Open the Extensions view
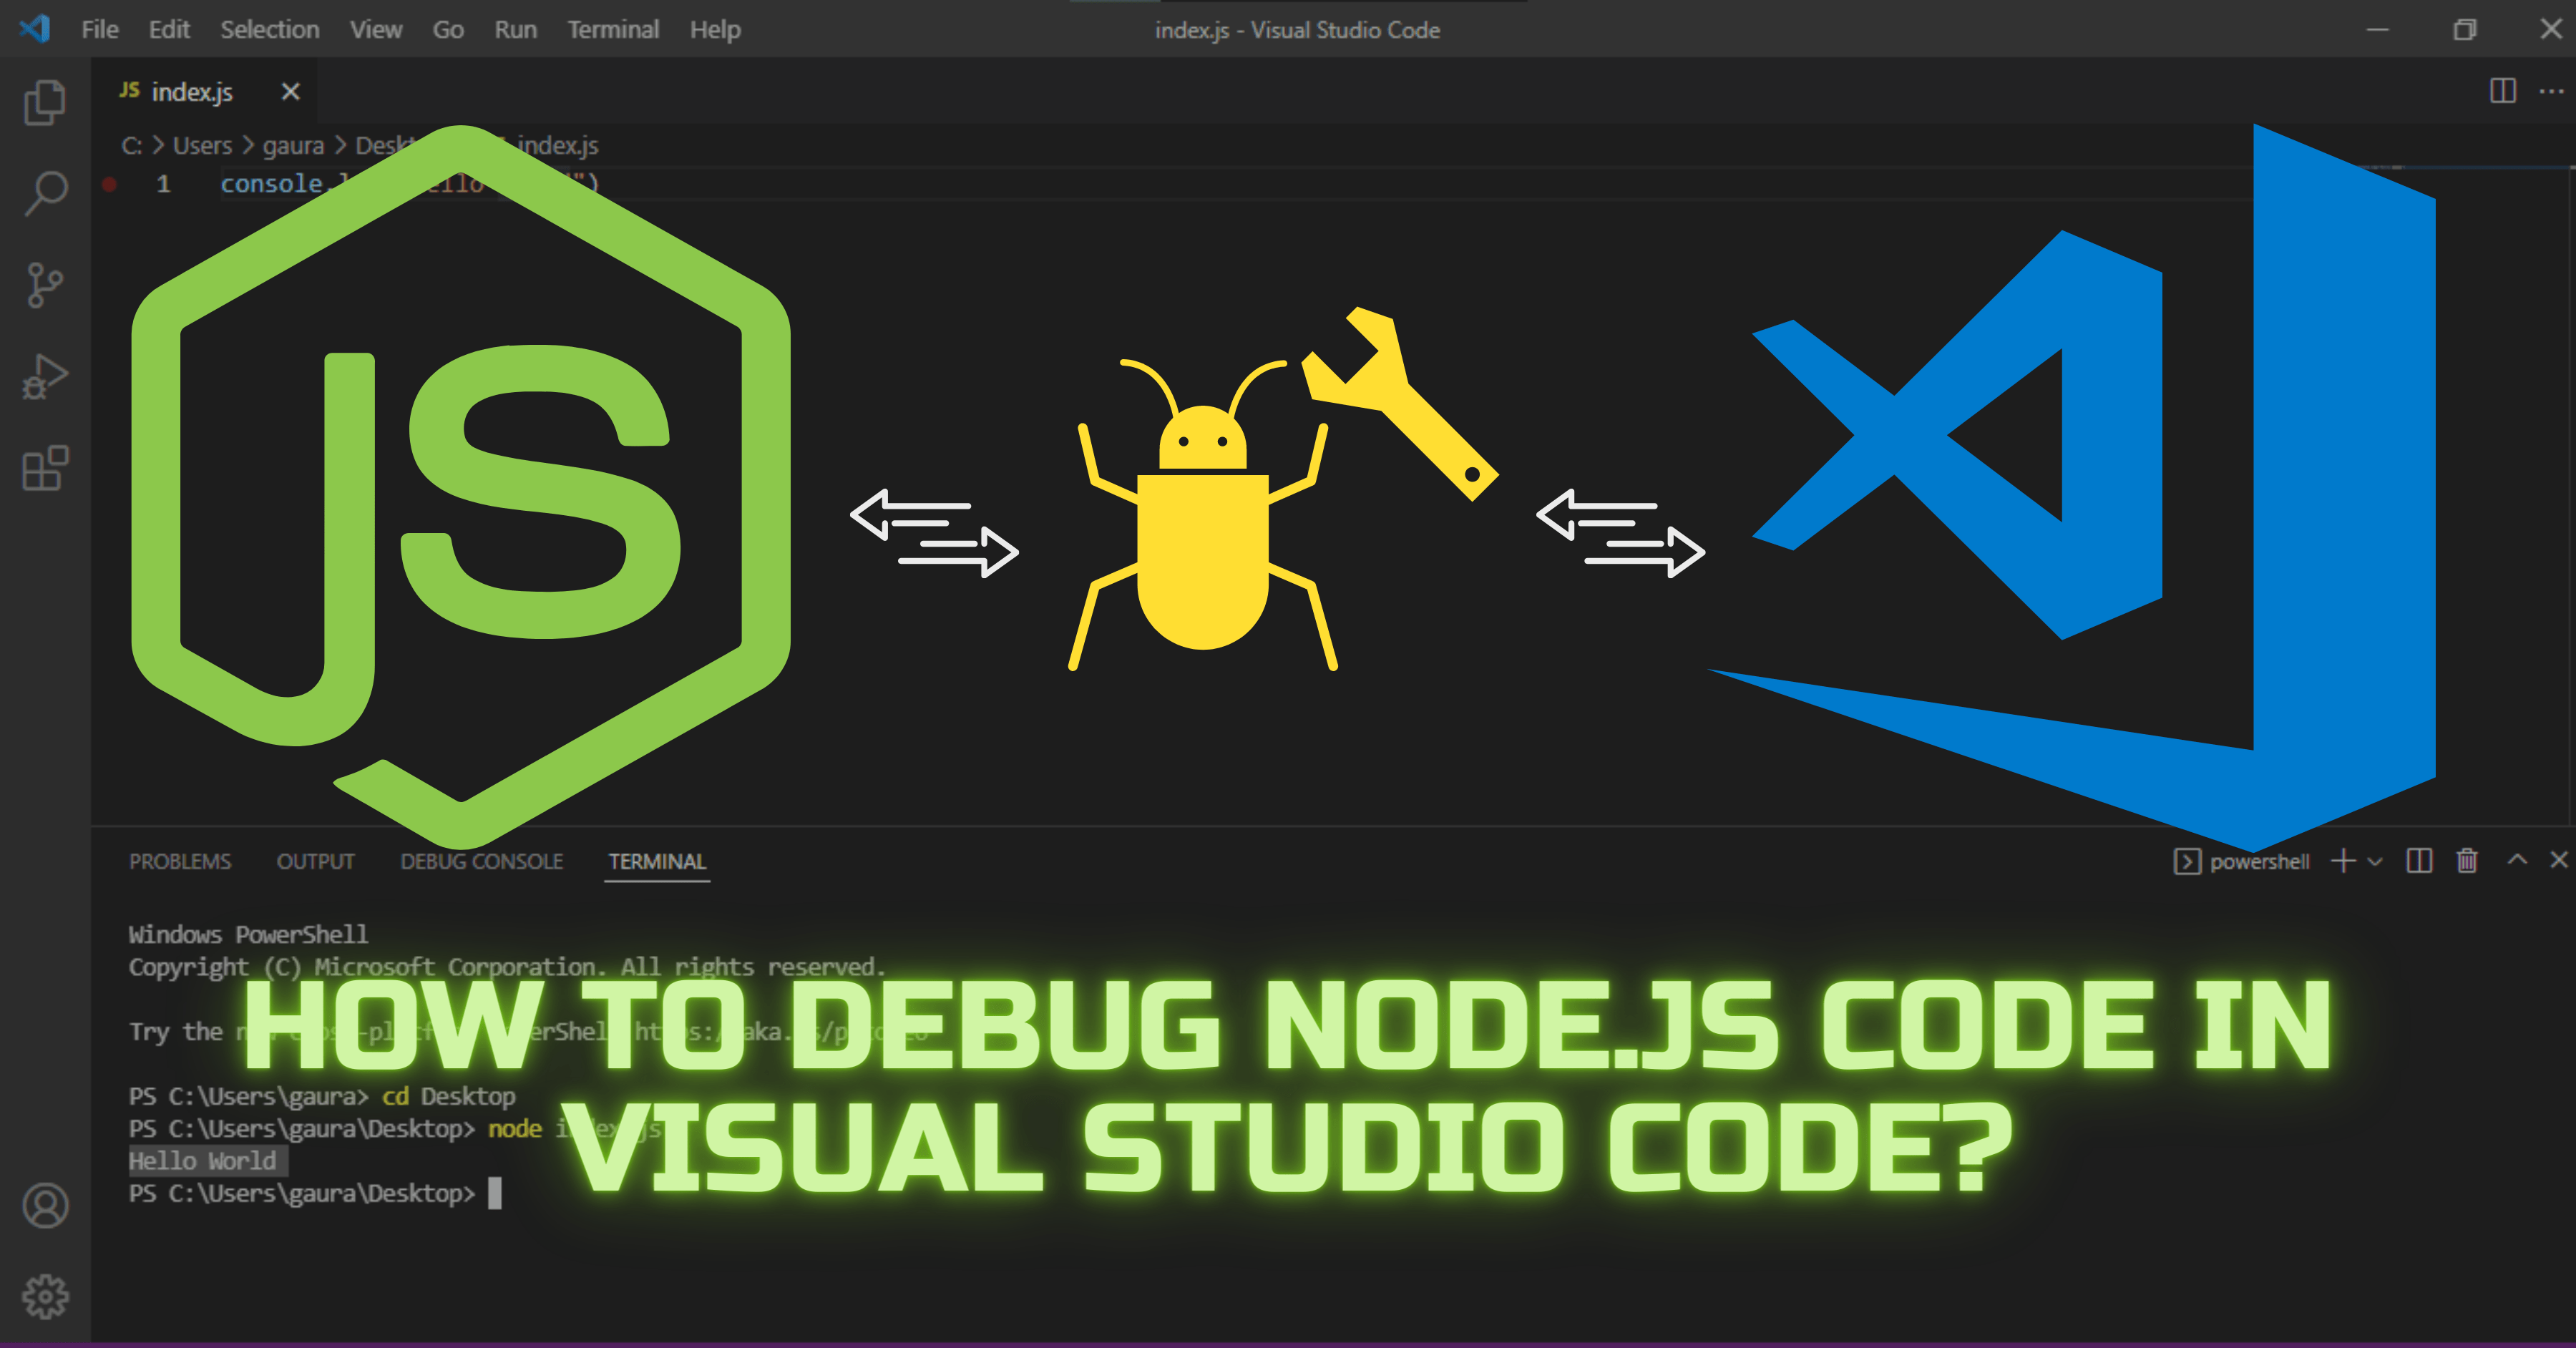 pyautogui.click(x=44, y=468)
